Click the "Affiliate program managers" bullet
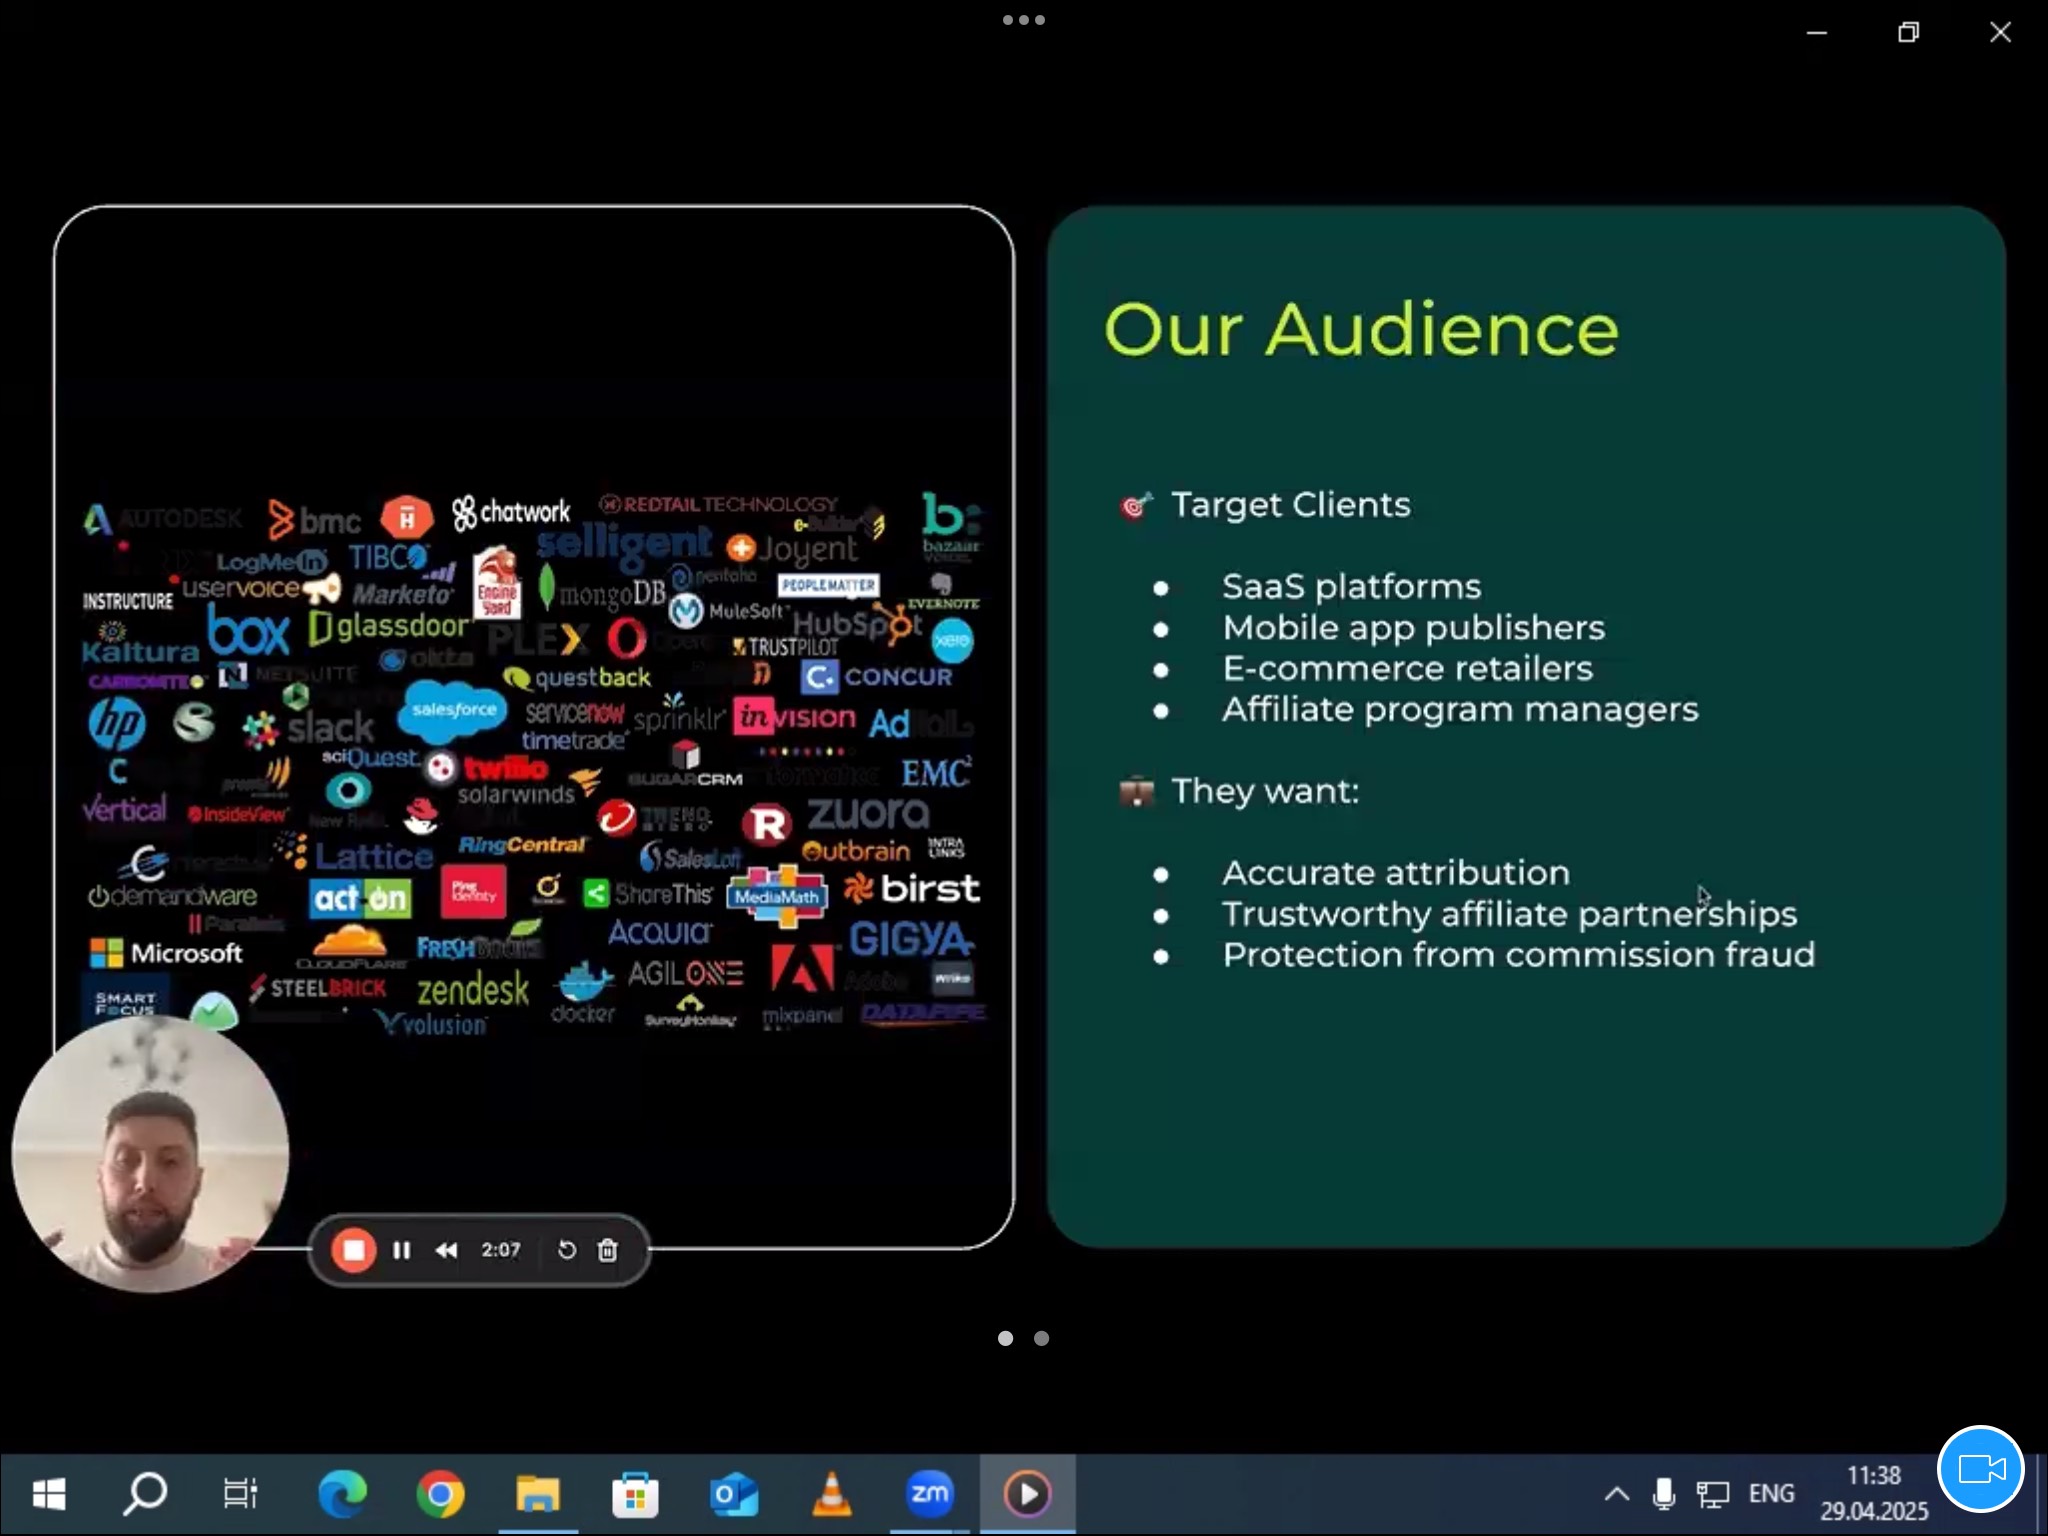Screen dimensions: 2048x1536 (1460, 710)
